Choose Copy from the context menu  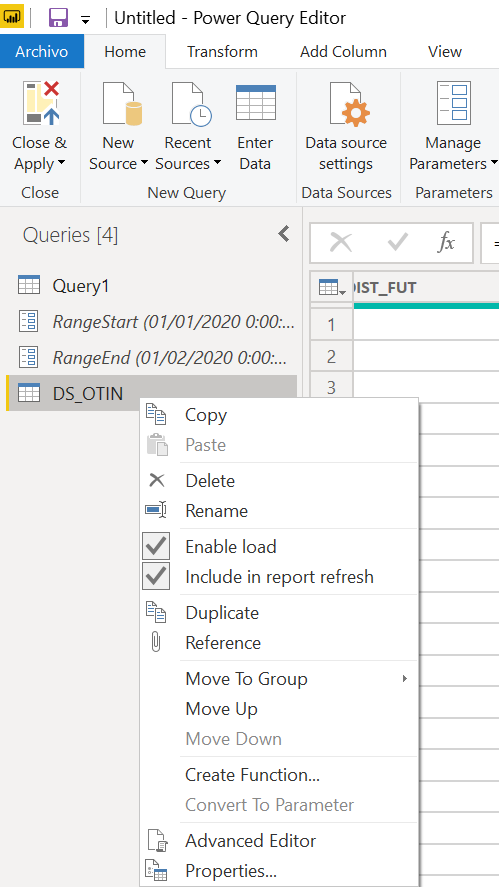(x=279, y=415)
